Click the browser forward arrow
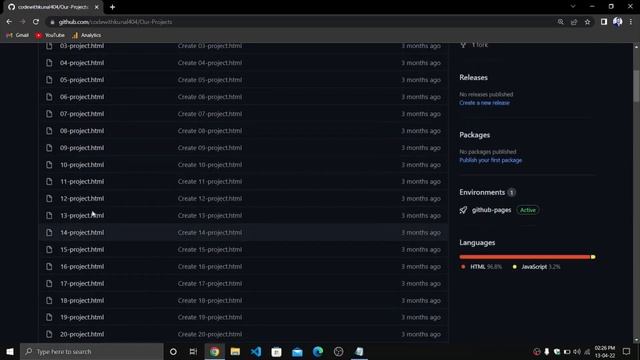The width and height of the screenshot is (640, 360). point(22,22)
